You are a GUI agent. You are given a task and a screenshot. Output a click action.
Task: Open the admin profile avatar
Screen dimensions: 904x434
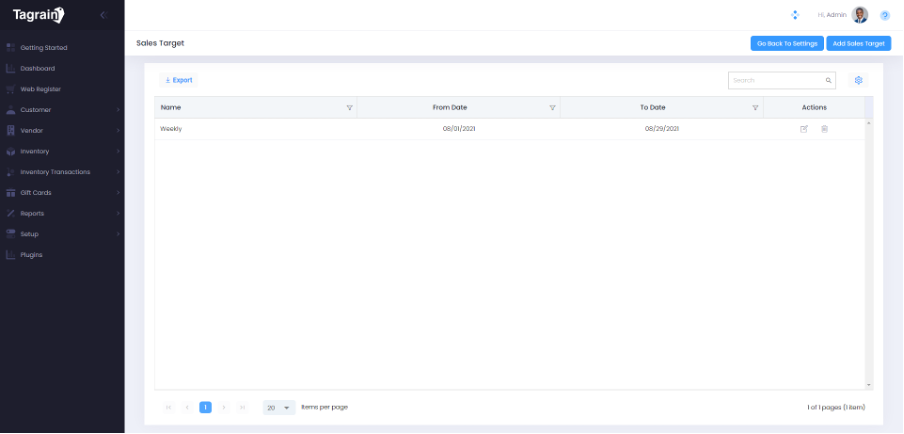(x=860, y=15)
